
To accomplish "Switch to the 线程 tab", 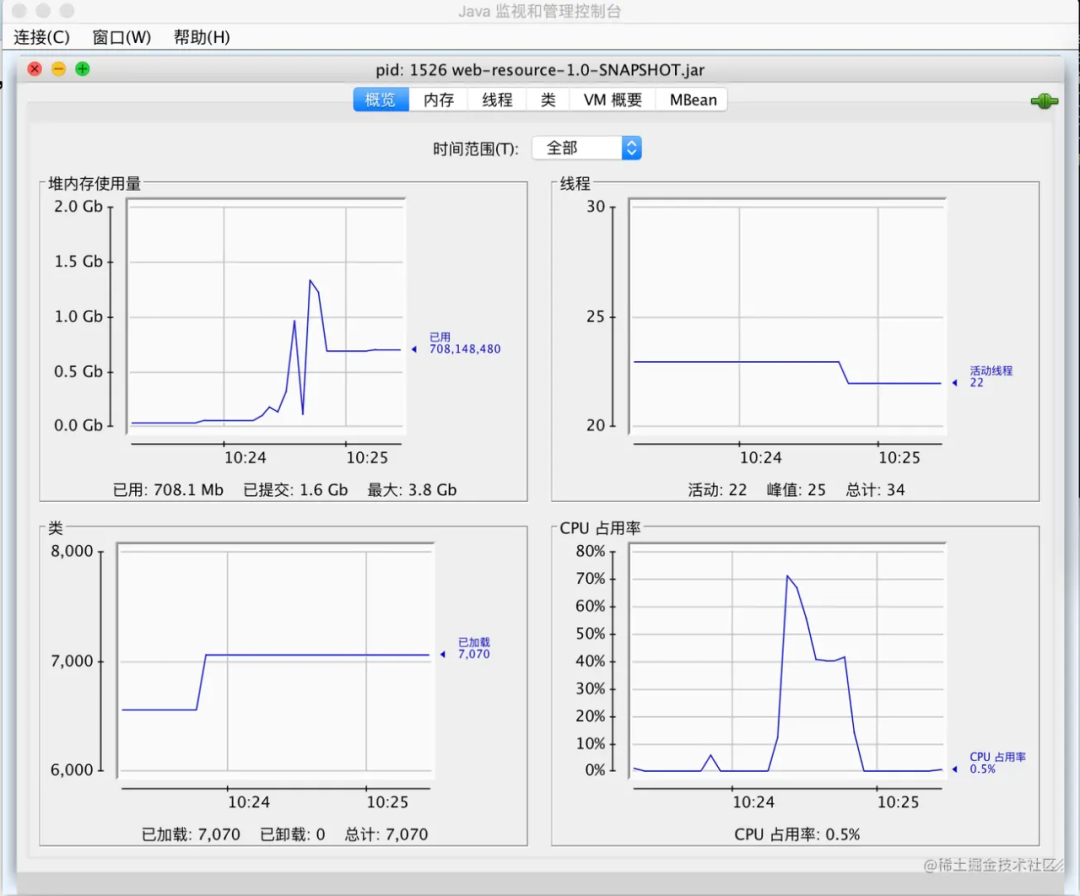I will click(x=497, y=100).
